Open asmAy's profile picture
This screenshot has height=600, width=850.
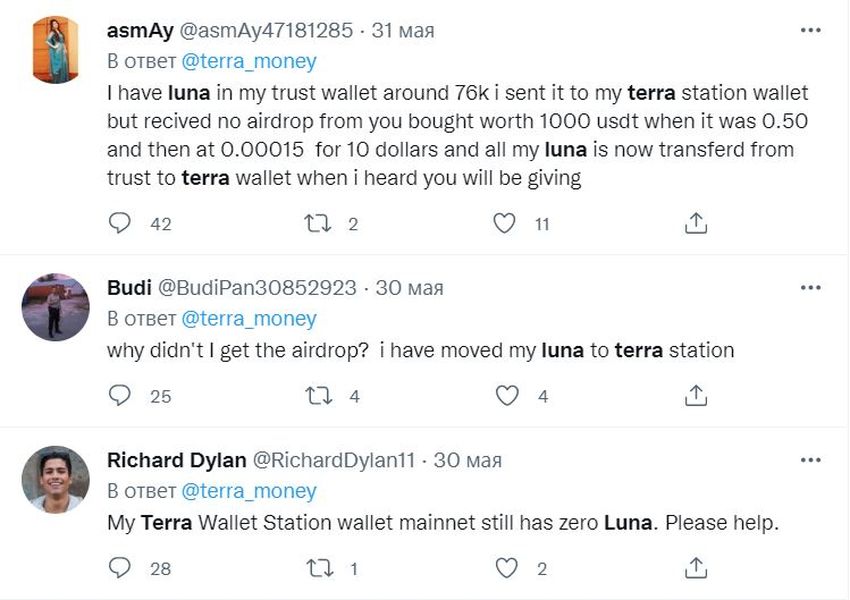[x=55, y=52]
